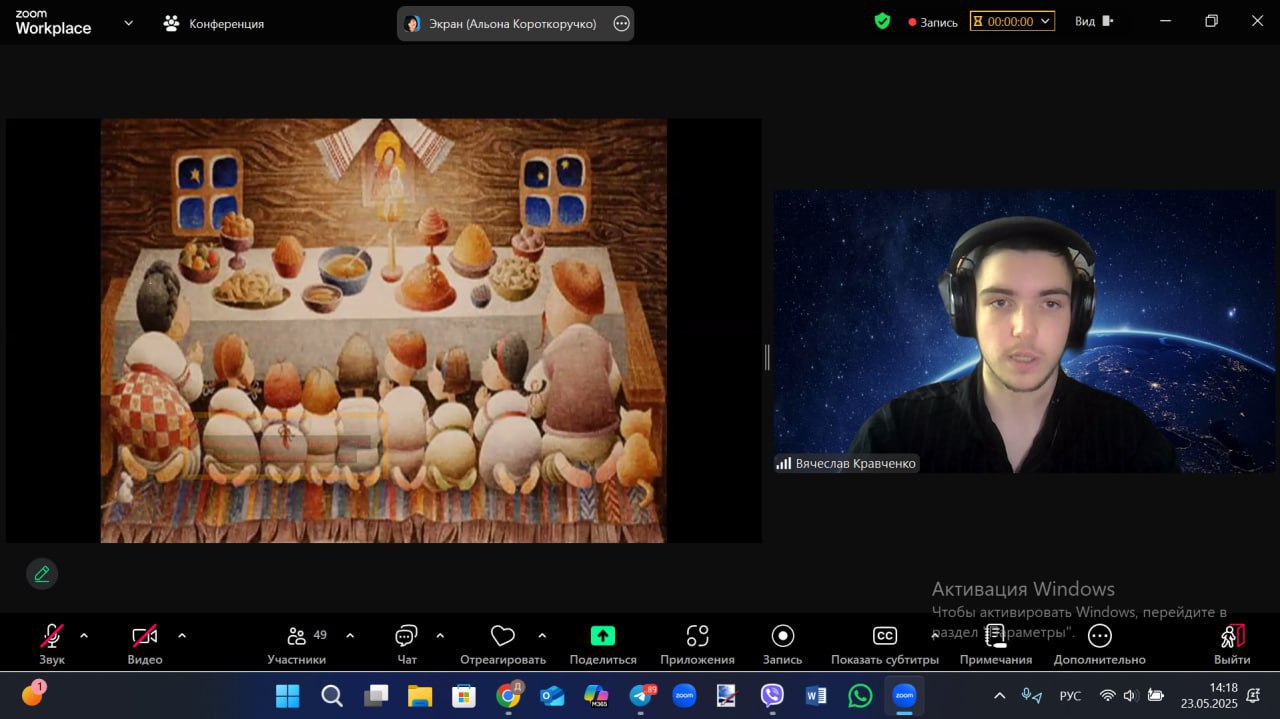Open Microsoft 365 Copilot from the taskbar
1280x719 pixels.
596,695
